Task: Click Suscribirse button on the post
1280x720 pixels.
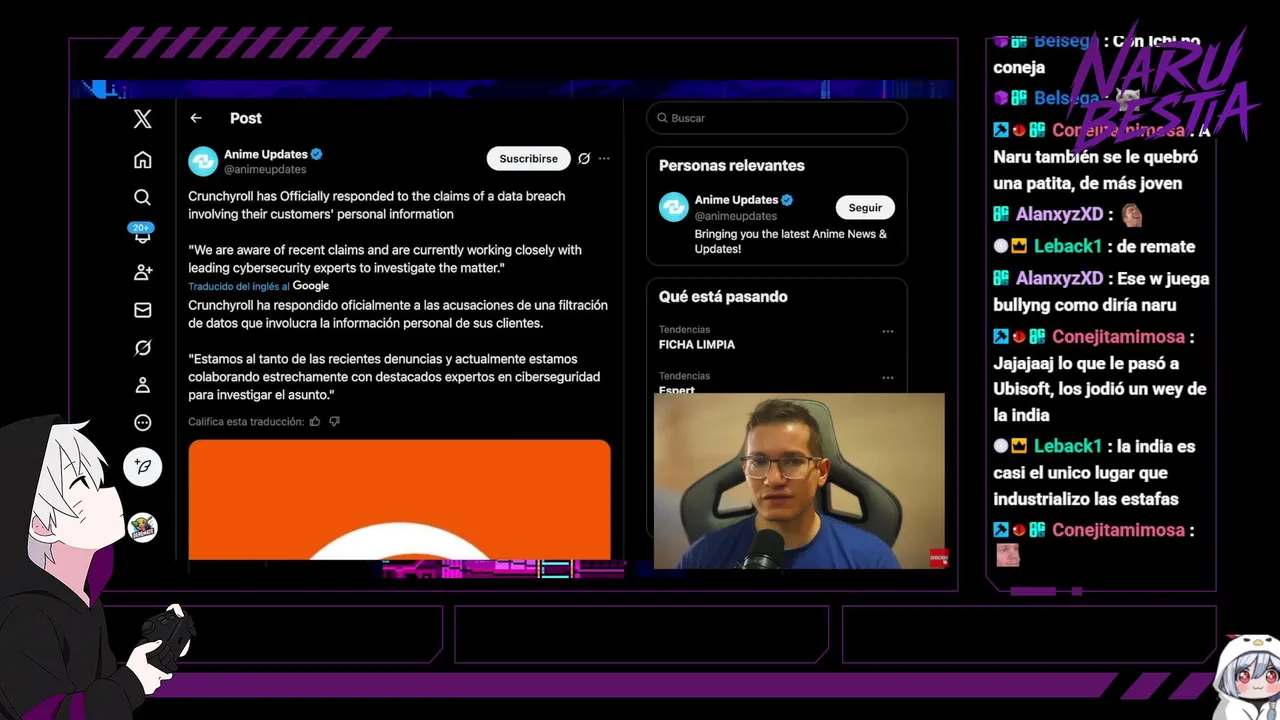Action: coord(528,158)
